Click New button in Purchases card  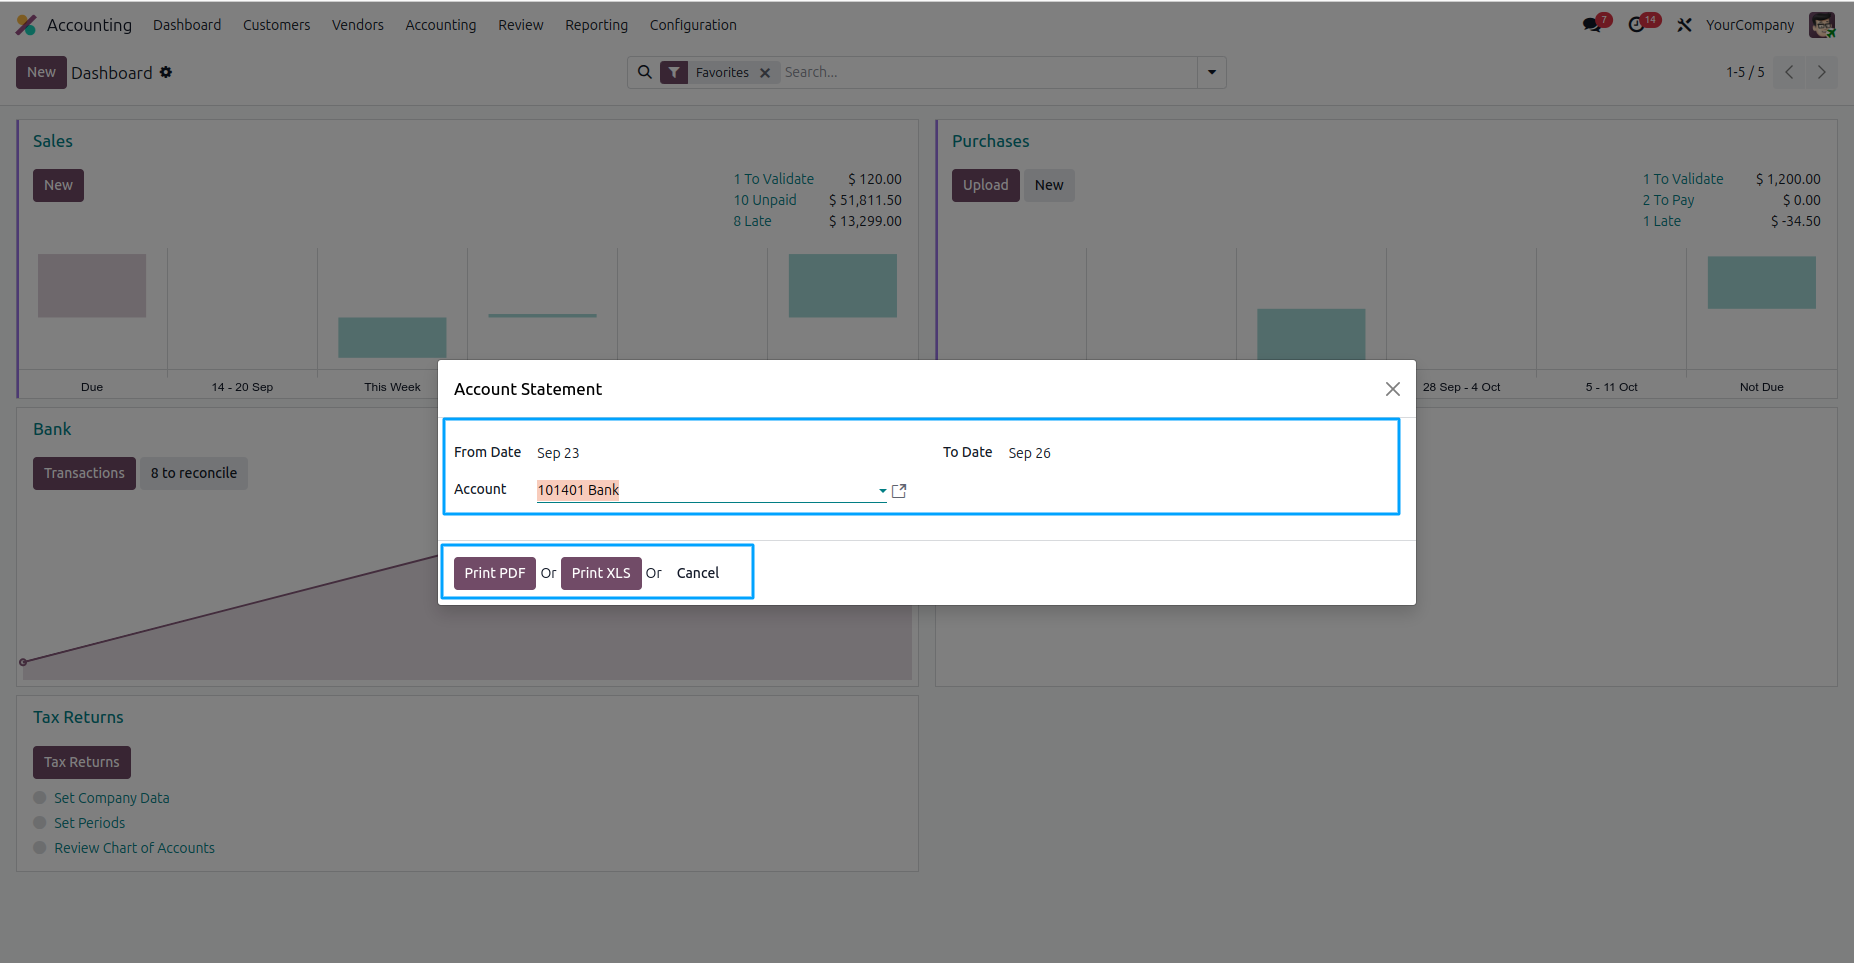click(1049, 185)
